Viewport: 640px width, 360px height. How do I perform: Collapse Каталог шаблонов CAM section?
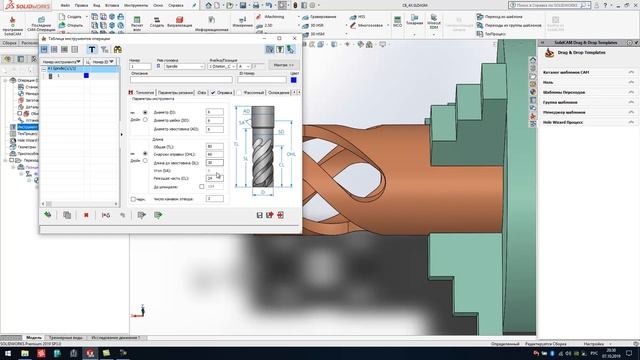[x=631, y=72]
